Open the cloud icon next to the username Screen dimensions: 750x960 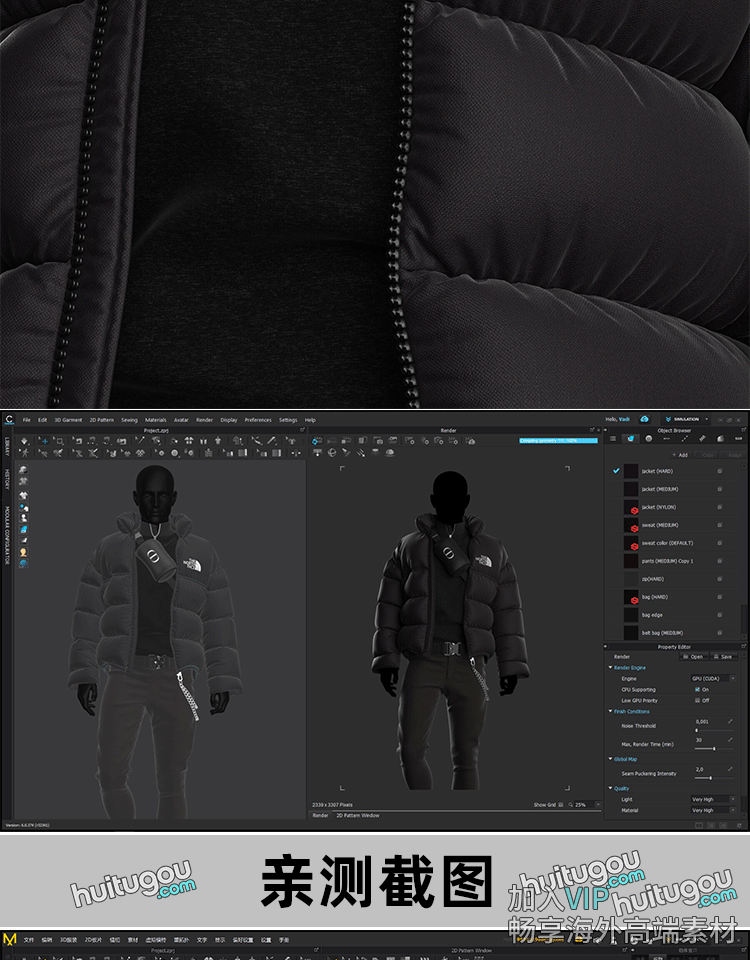tap(645, 419)
